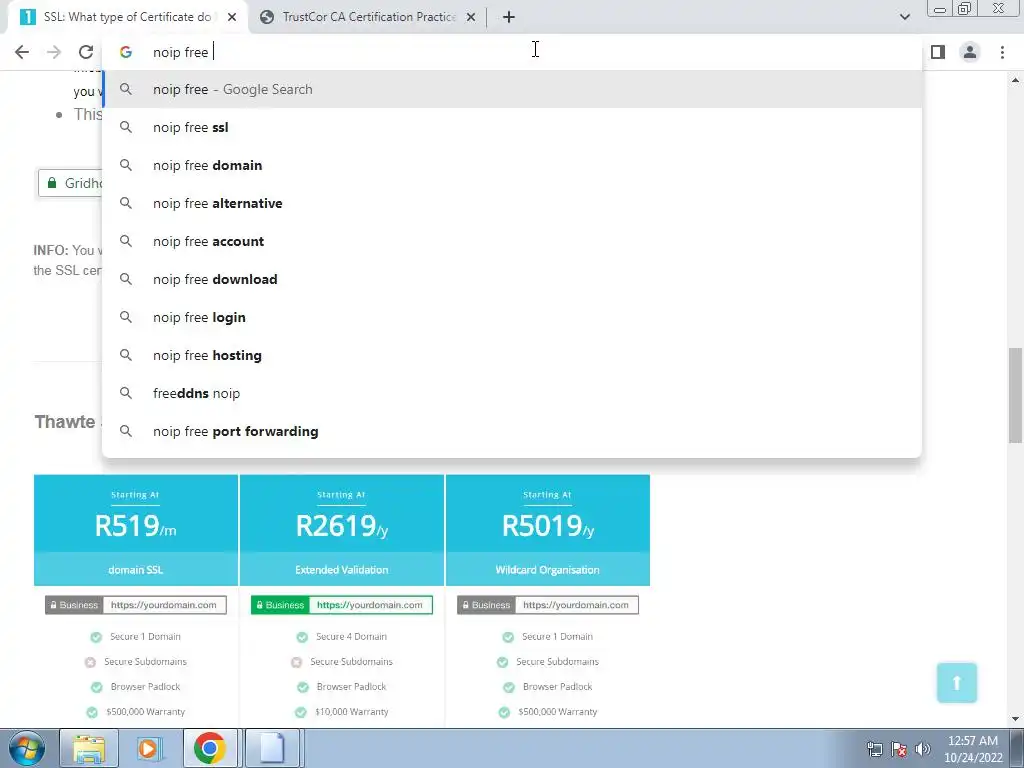Click '$10,000 Warranty' feature text

[x=351, y=712]
